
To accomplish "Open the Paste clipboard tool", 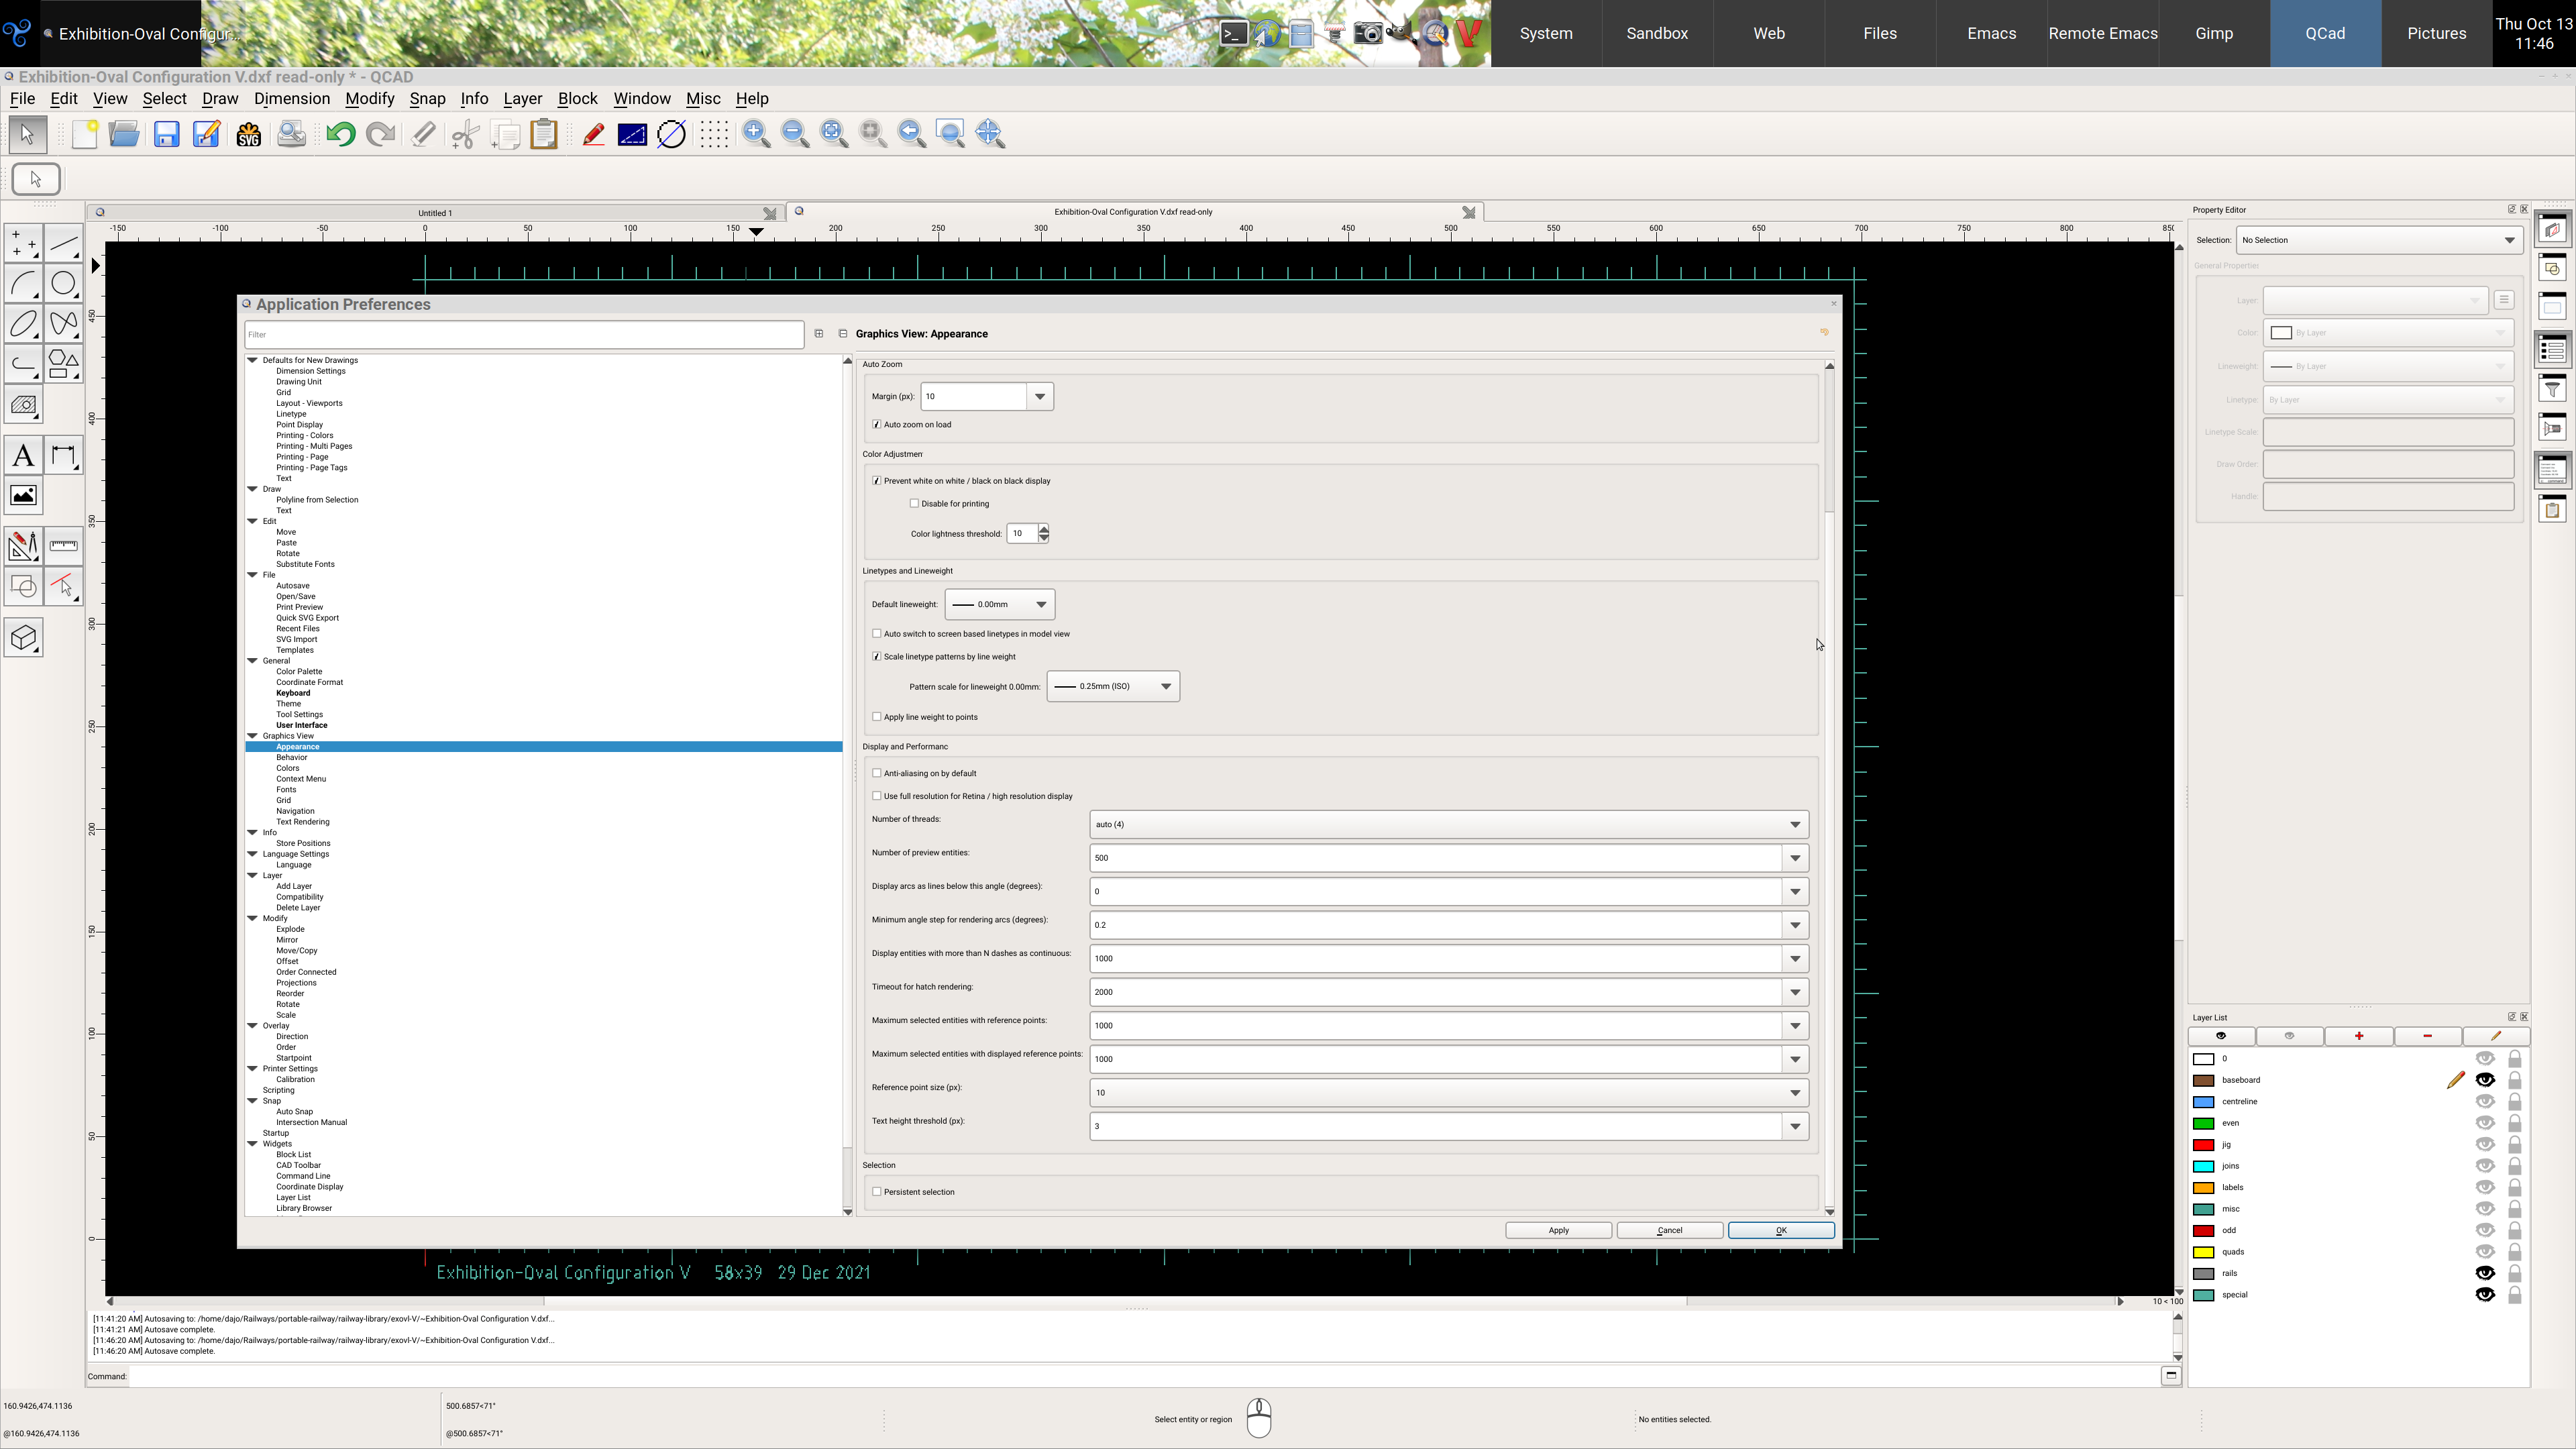I will 543,134.
